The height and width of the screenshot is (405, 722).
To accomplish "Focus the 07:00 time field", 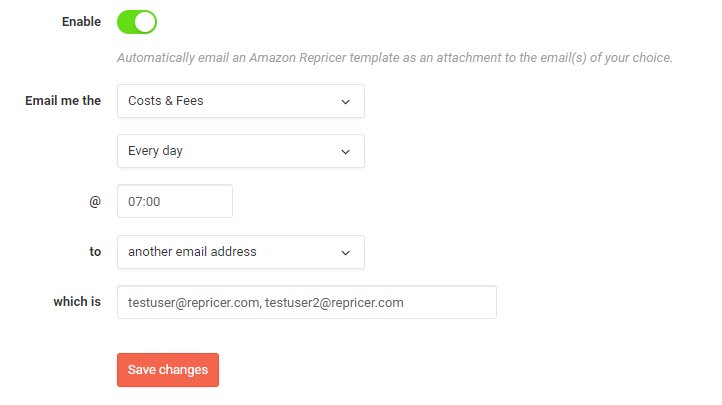I will pos(174,201).
